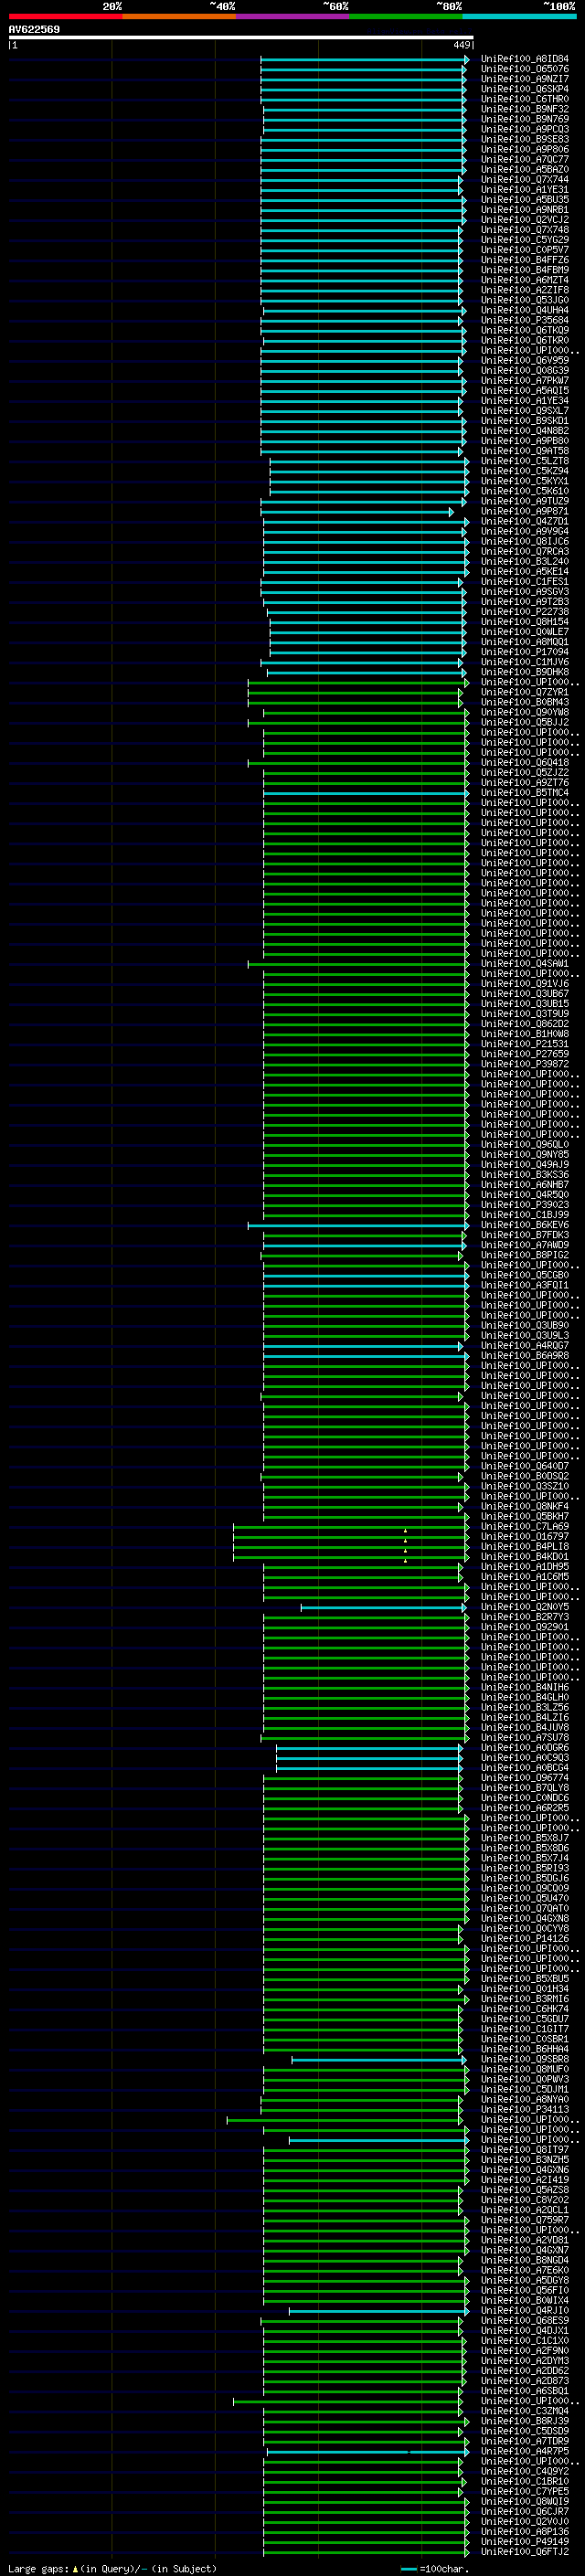Select hit label UniRef100_C7LA69
Viewport: 585px width, 2576px height.
(x=525, y=1527)
